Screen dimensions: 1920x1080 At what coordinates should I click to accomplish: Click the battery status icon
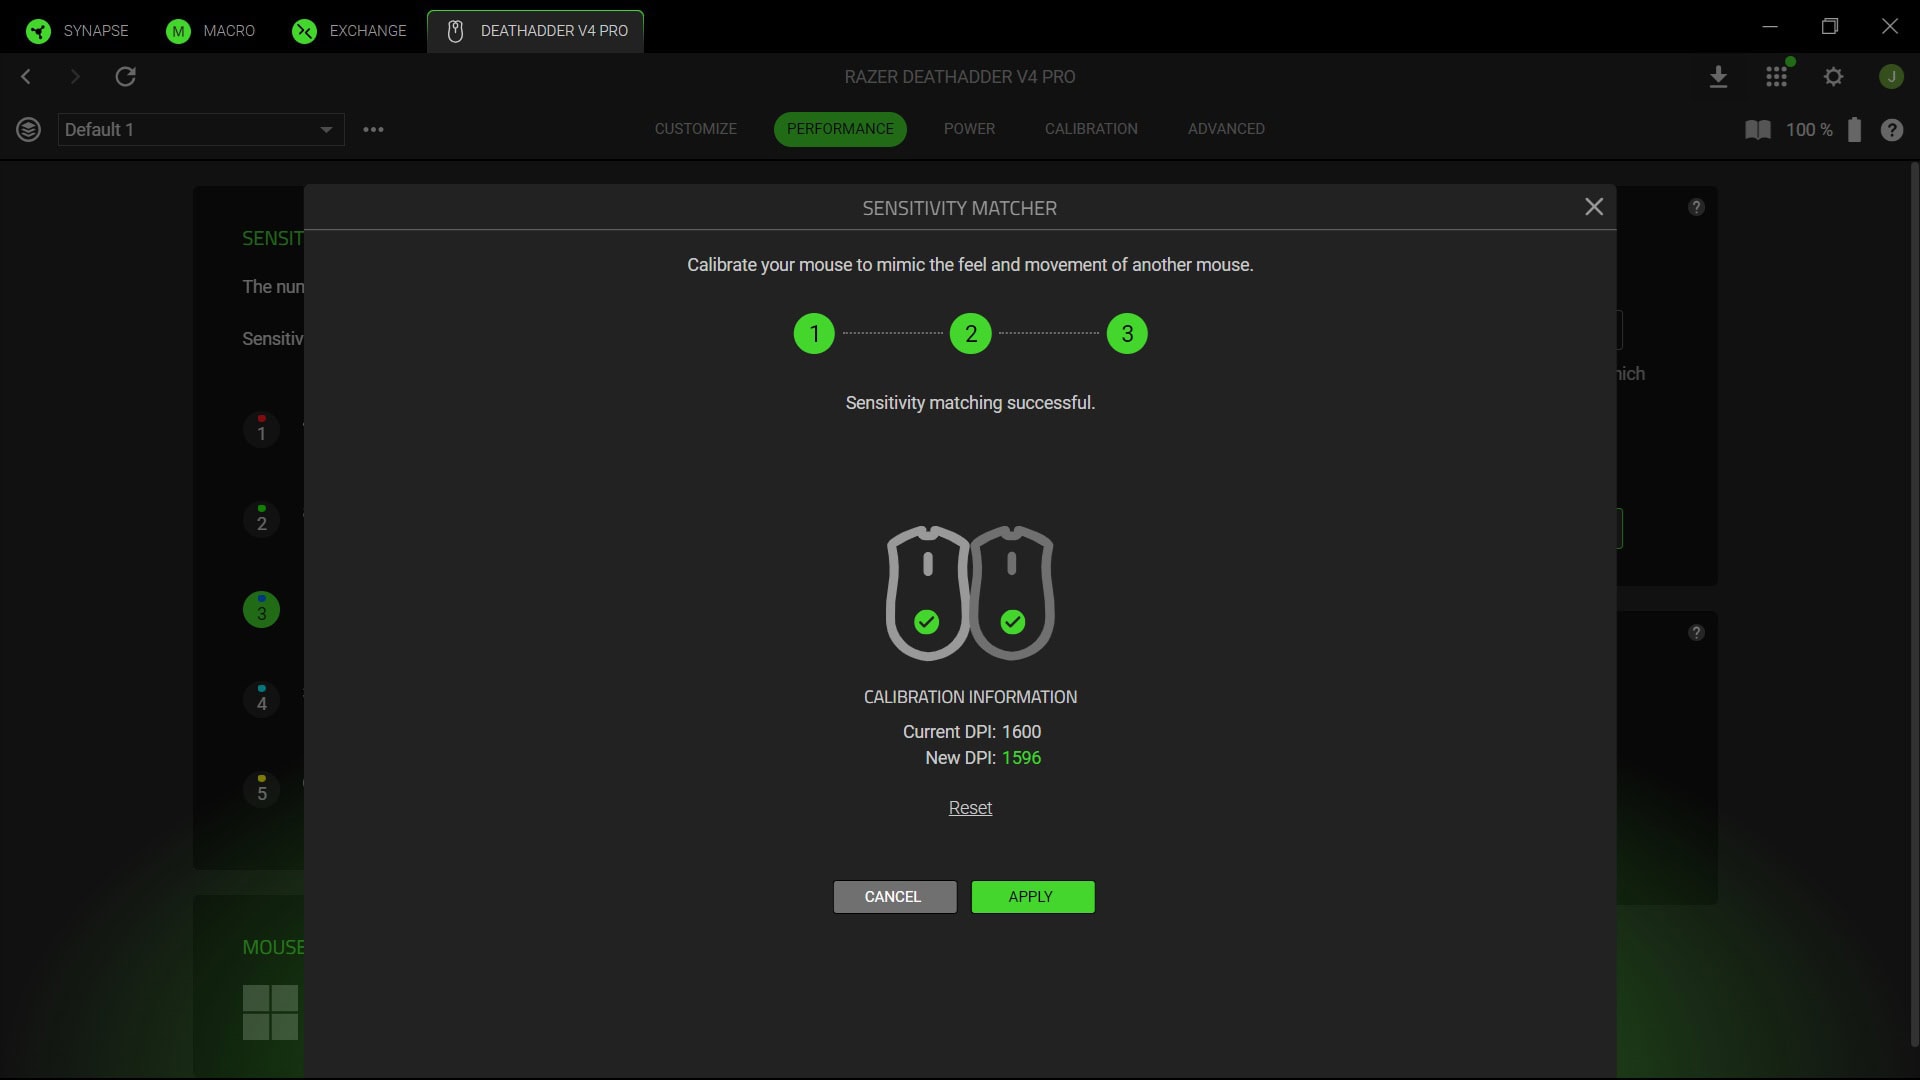pyautogui.click(x=1854, y=129)
